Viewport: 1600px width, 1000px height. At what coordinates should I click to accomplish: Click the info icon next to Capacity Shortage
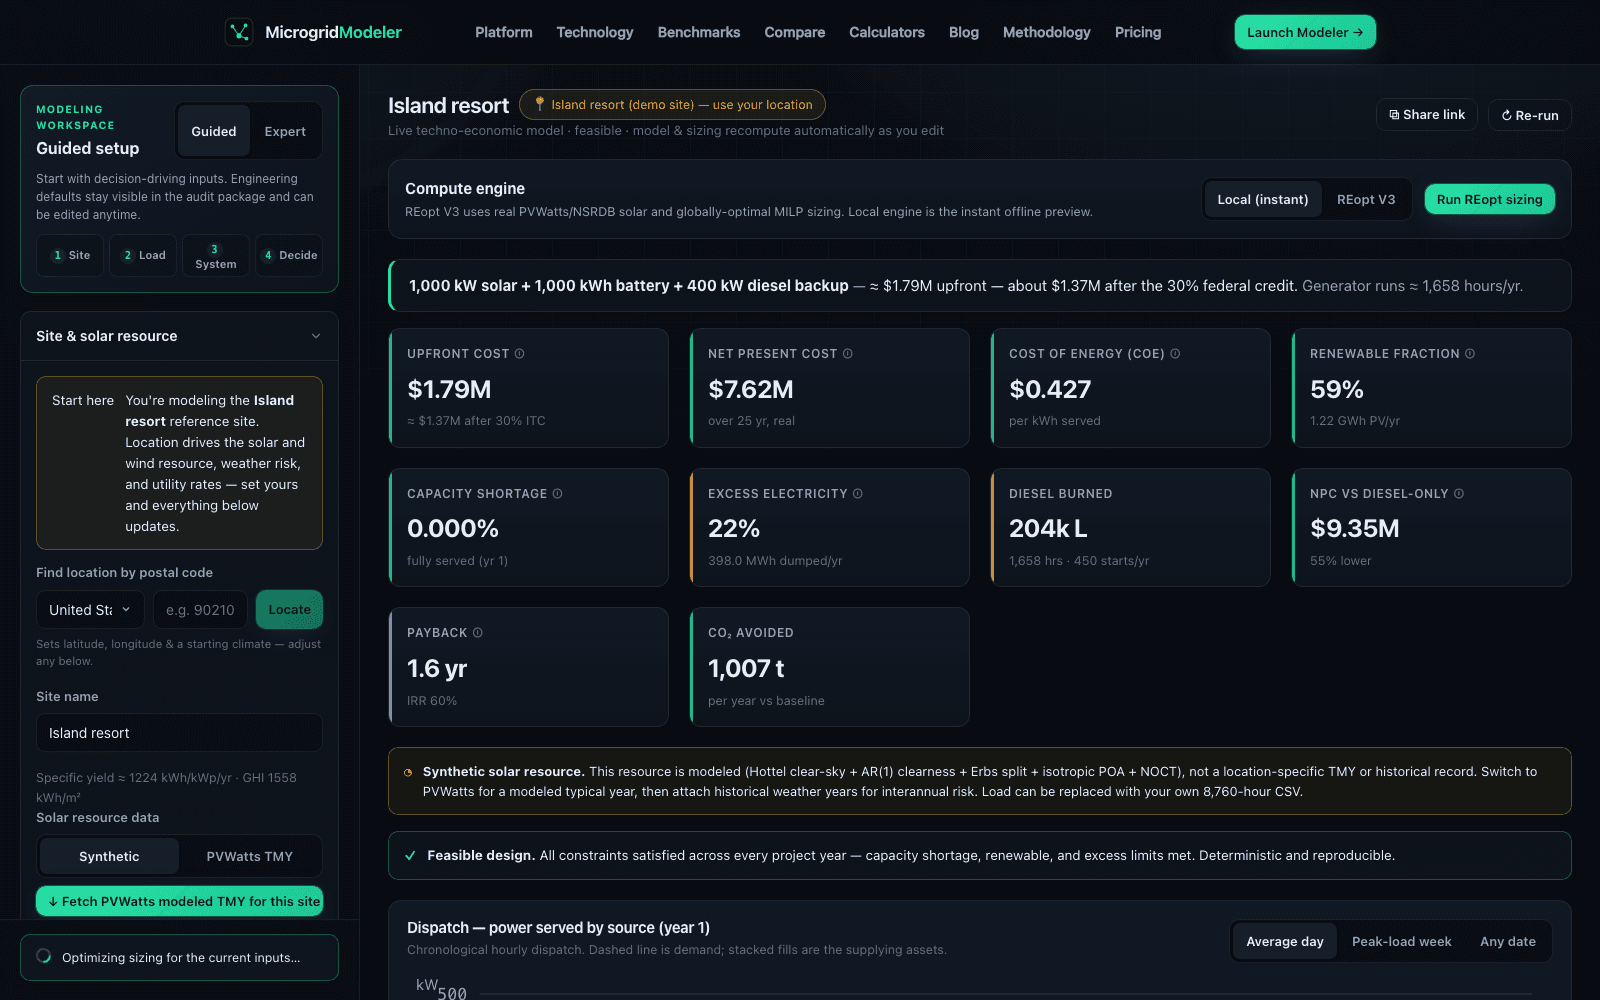point(557,494)
